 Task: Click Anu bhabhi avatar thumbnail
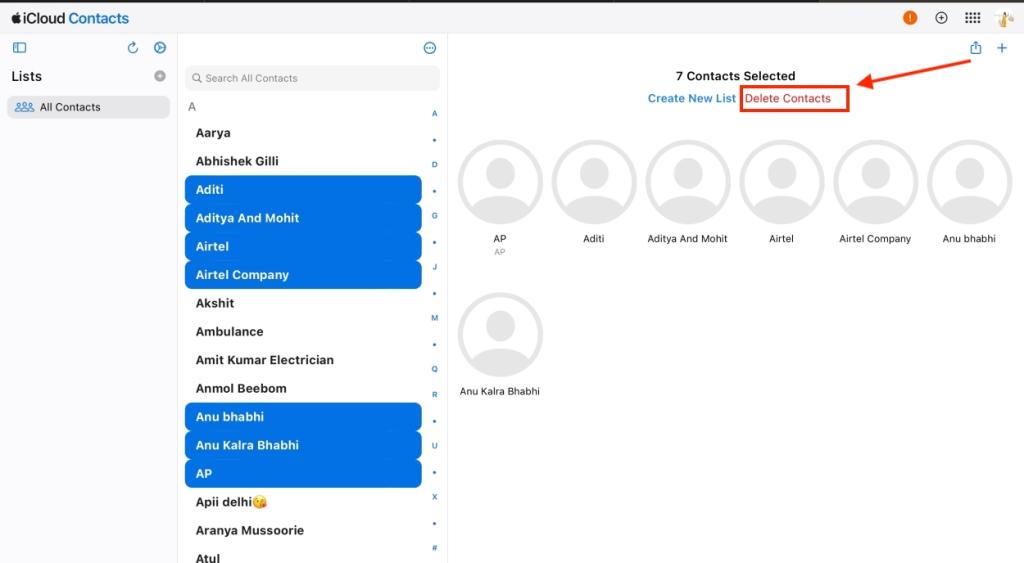click(969, 182)
